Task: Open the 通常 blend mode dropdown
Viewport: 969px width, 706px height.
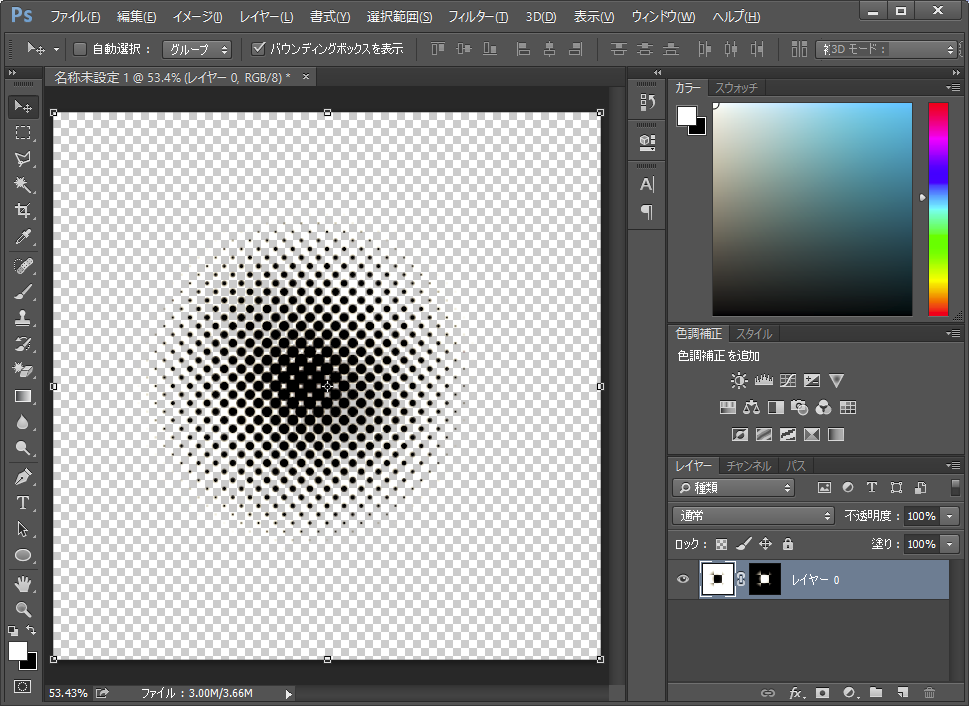Action: coord(754,516)
